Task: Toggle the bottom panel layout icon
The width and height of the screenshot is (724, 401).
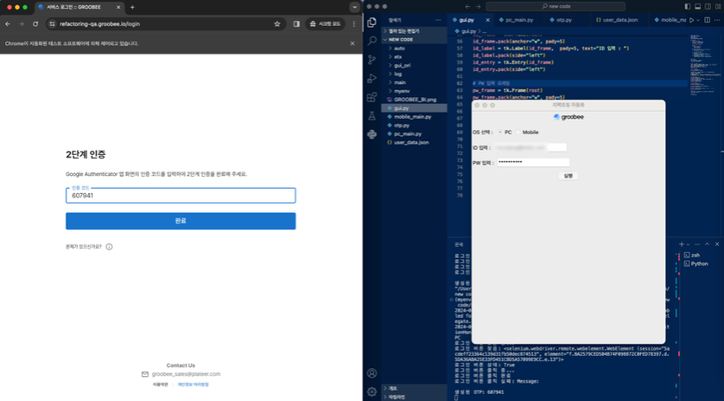Action: point(698,6)
